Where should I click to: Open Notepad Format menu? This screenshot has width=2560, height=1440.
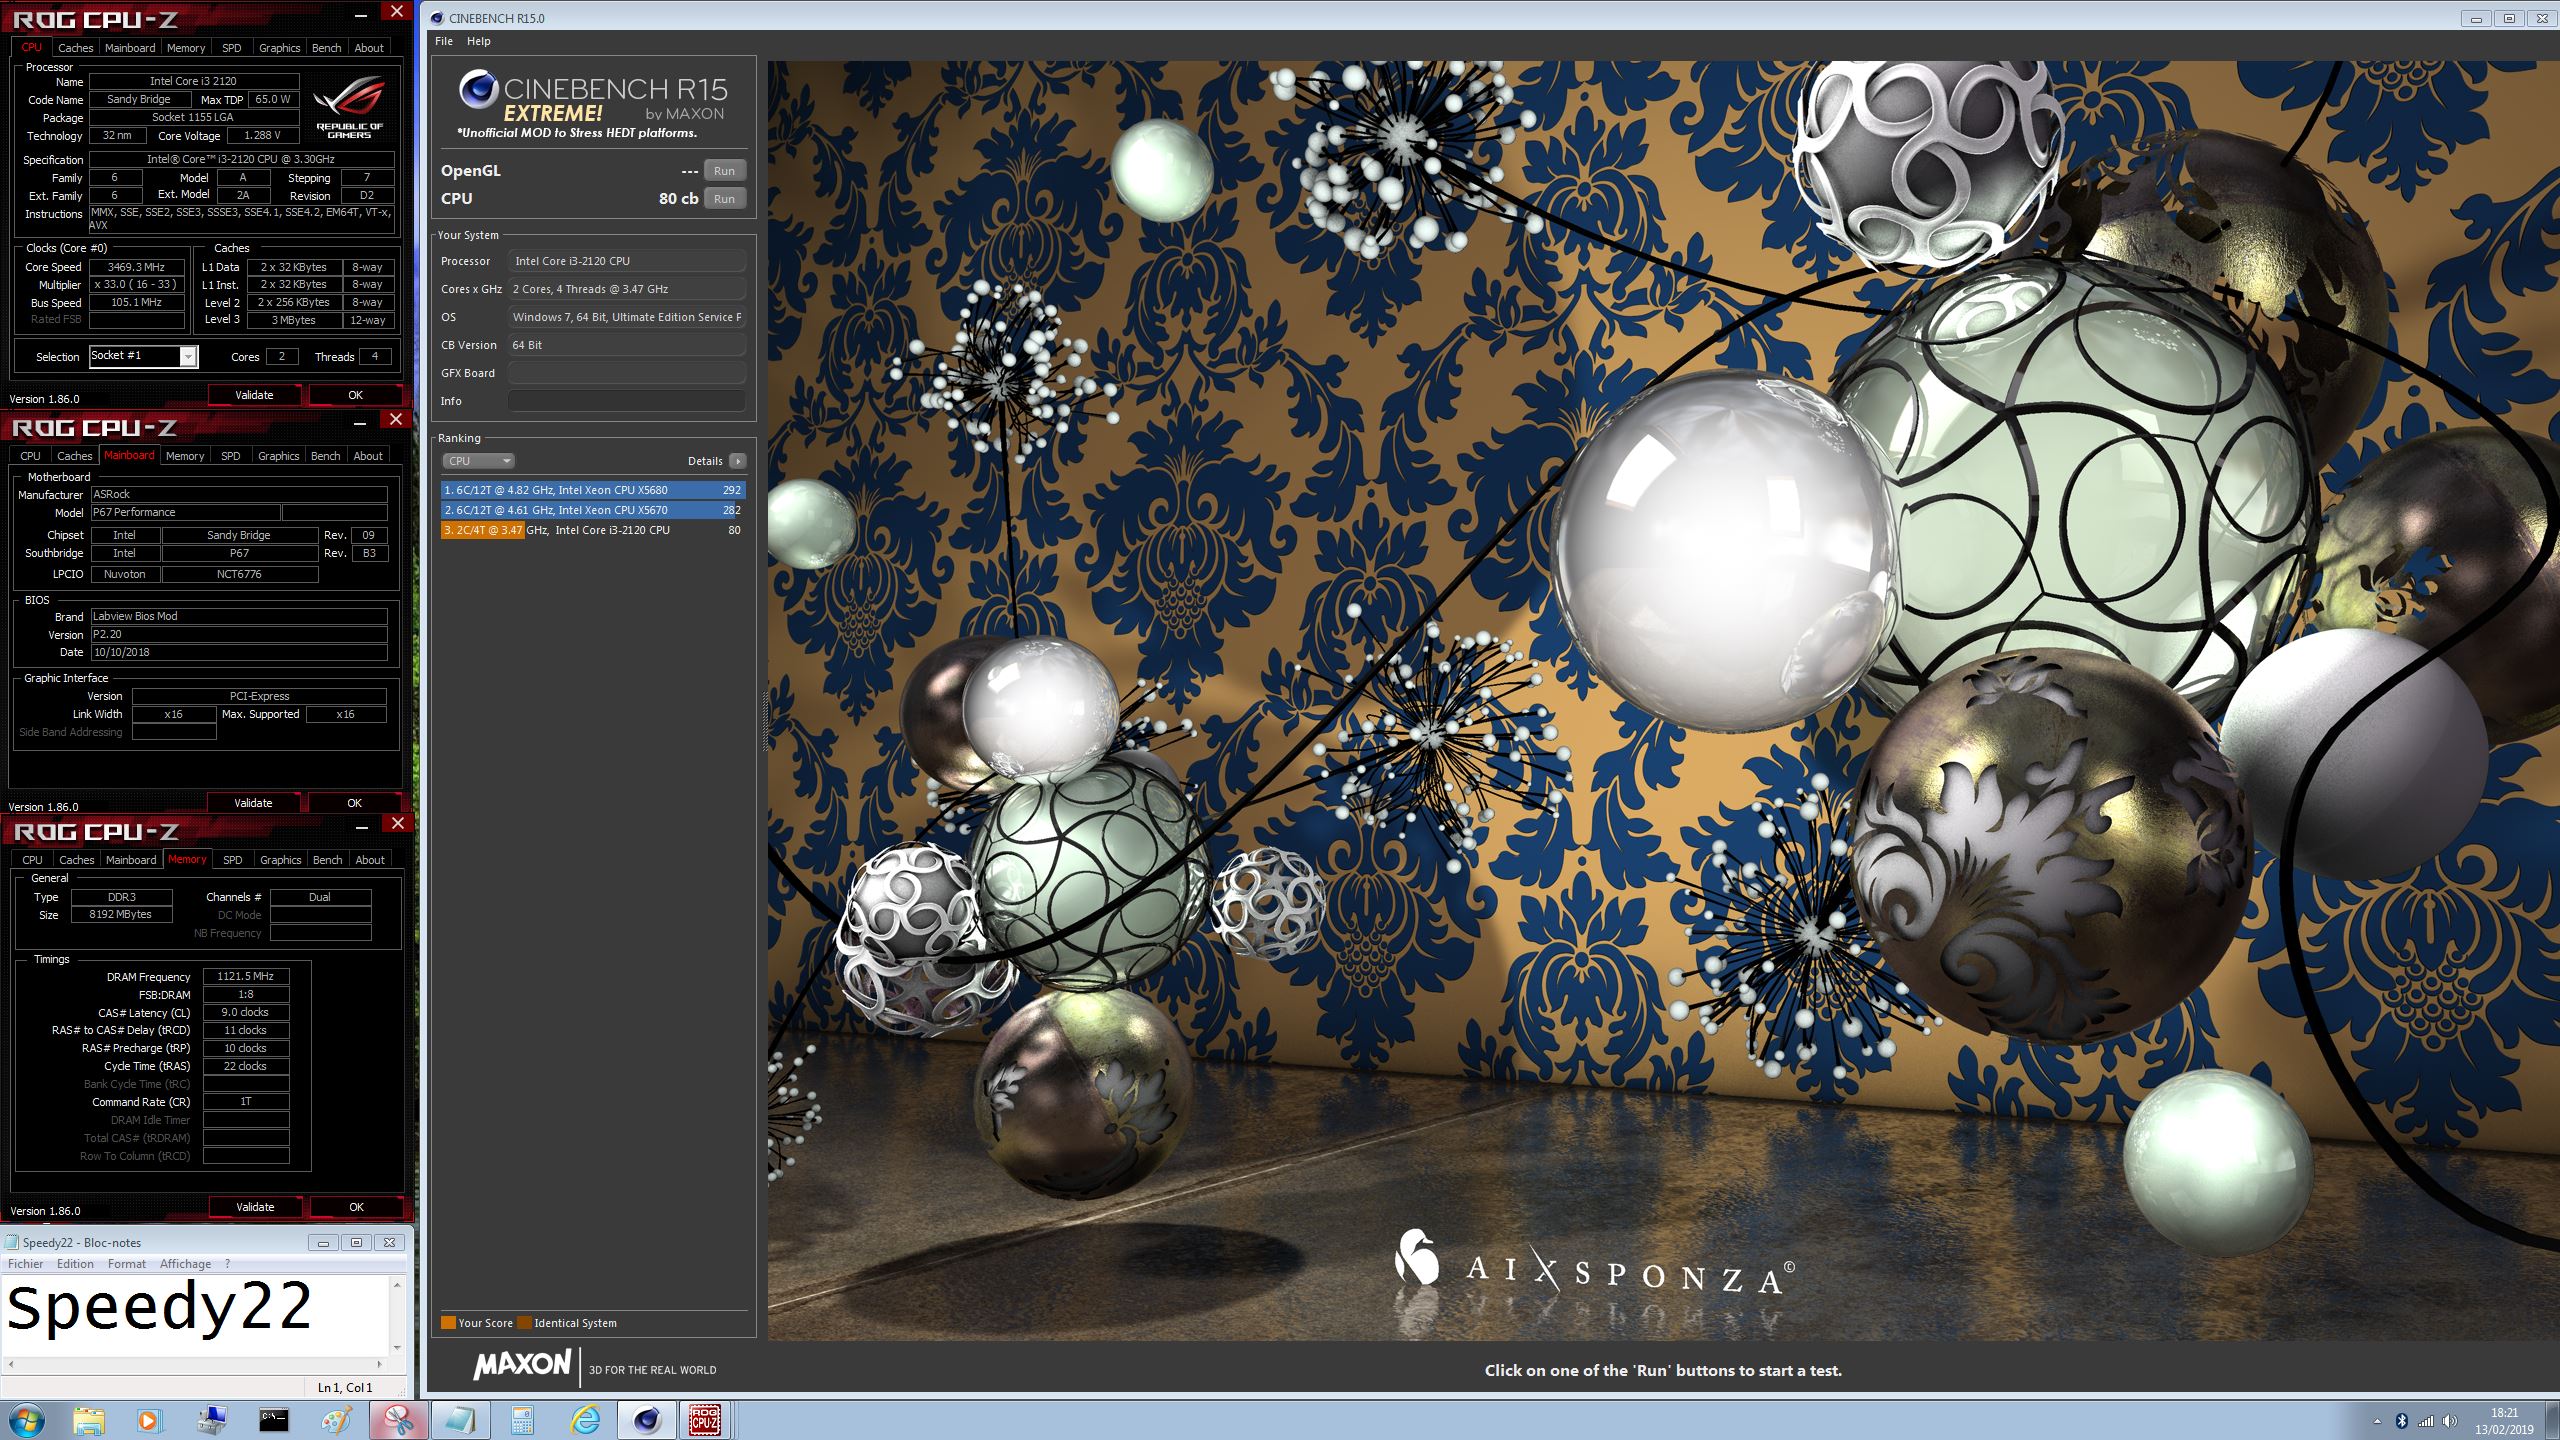tap(127, 1264)
